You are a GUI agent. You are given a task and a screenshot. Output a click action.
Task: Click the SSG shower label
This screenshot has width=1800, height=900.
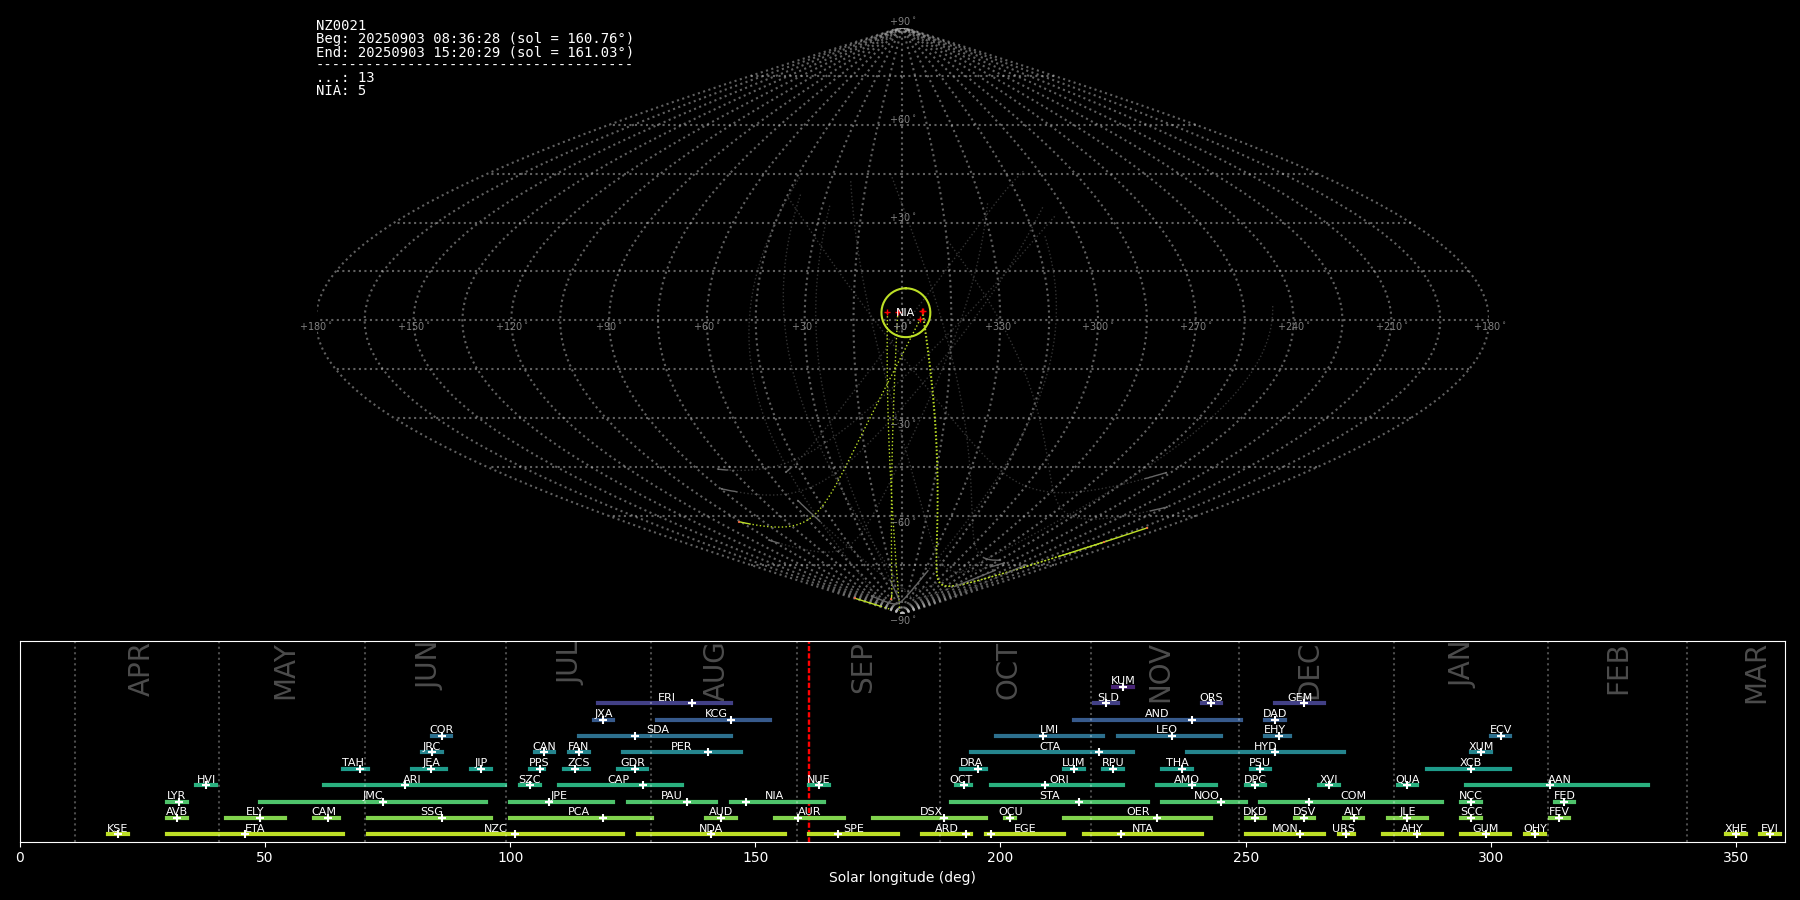[x=431, y=812]
